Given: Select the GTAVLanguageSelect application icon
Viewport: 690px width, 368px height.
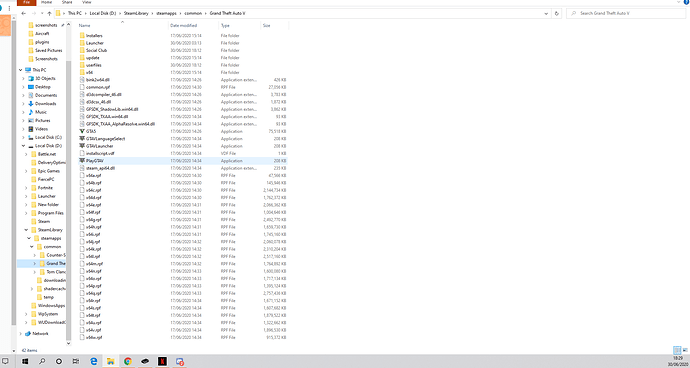Looking at the screenshot, I should pos(82,139).
